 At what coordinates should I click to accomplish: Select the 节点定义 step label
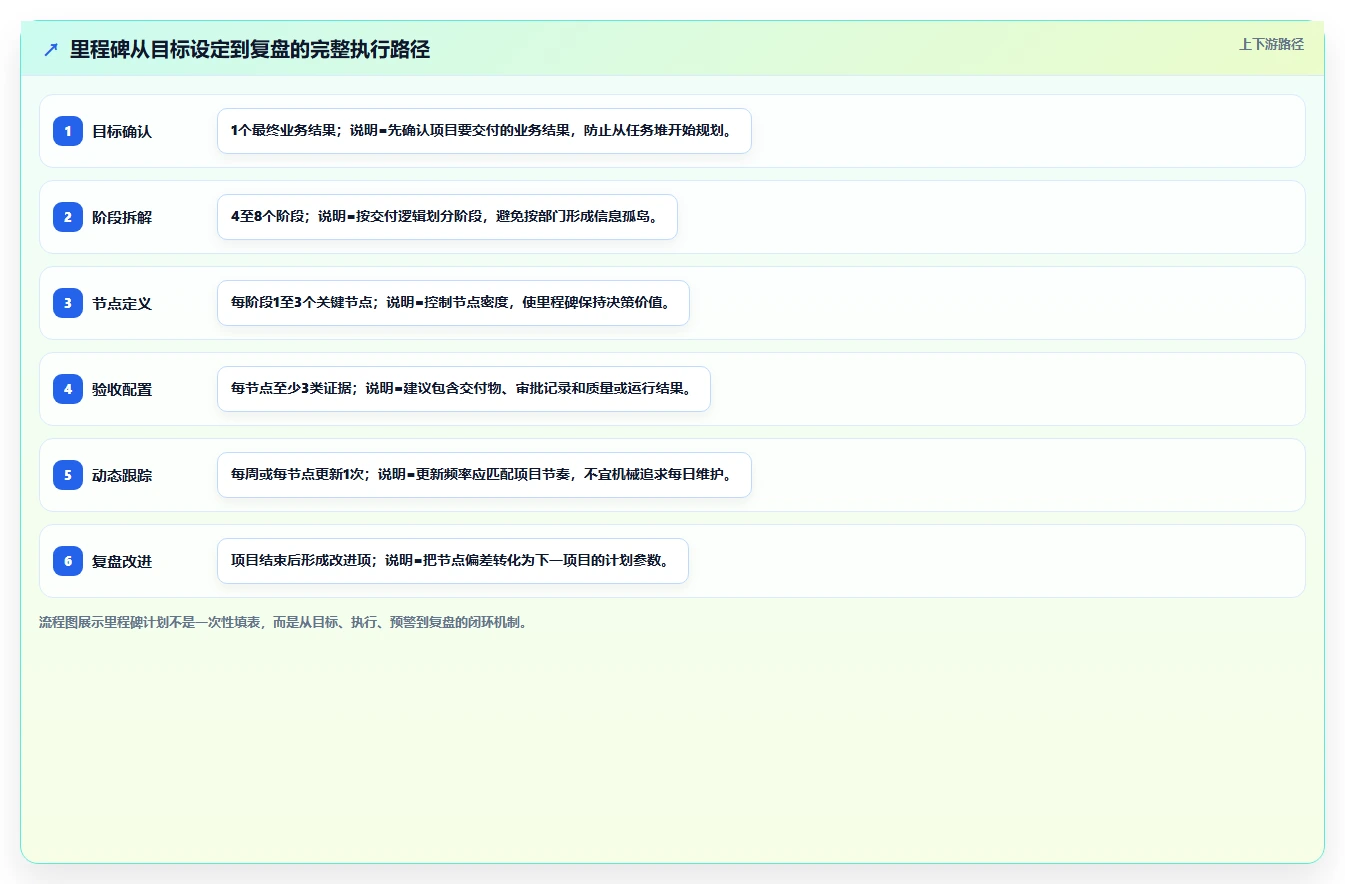[x=122, y=303]
